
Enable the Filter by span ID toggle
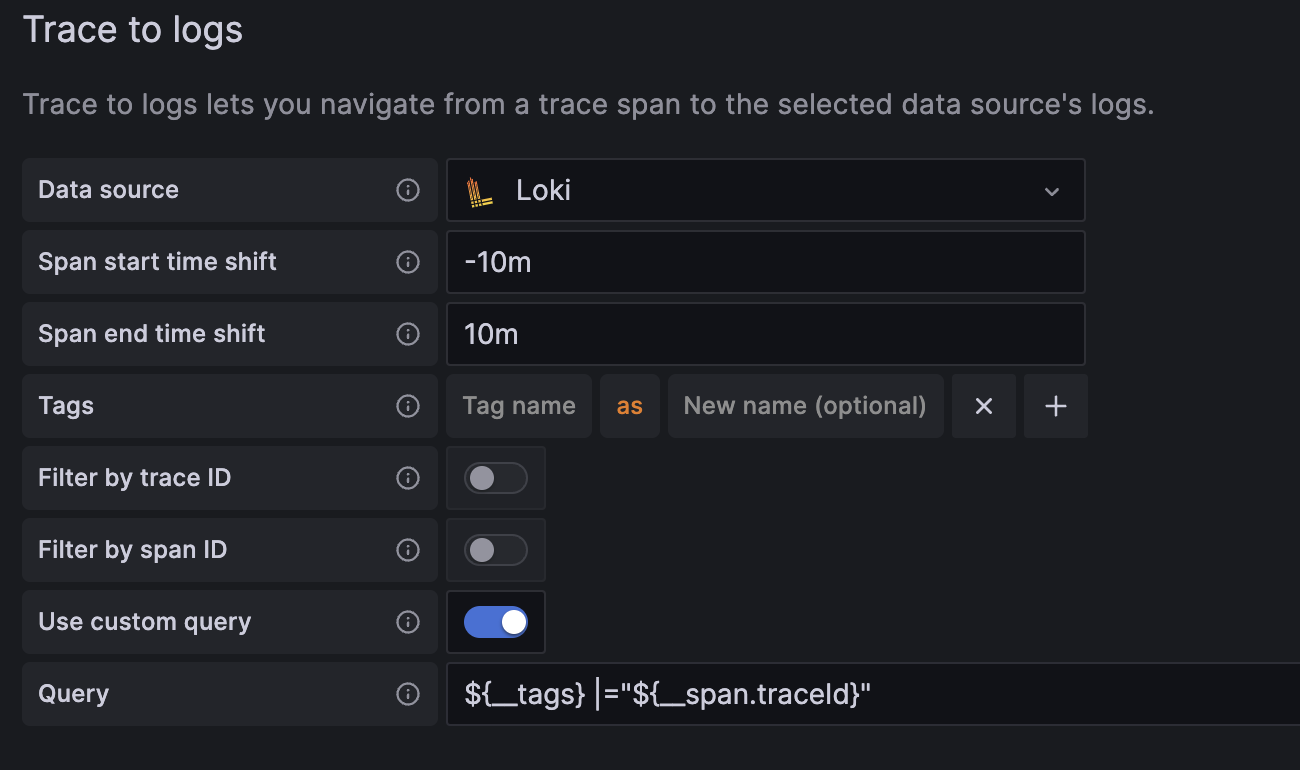(x=495, y=550)
